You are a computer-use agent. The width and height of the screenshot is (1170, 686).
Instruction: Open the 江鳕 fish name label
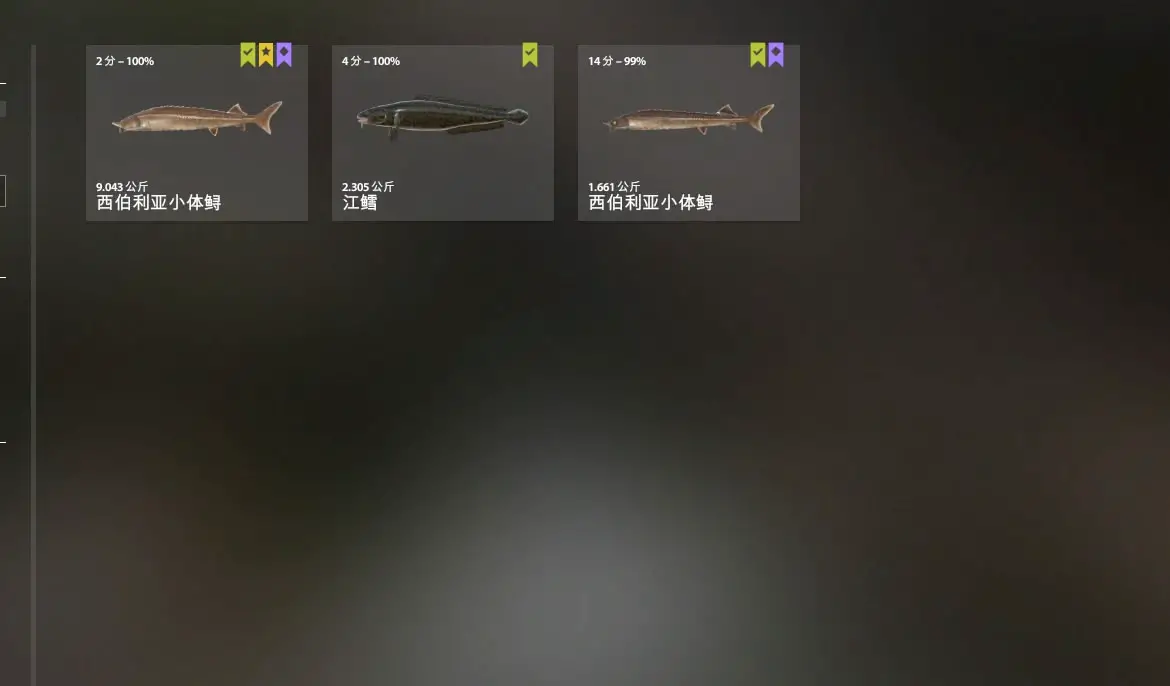point(360,202)
